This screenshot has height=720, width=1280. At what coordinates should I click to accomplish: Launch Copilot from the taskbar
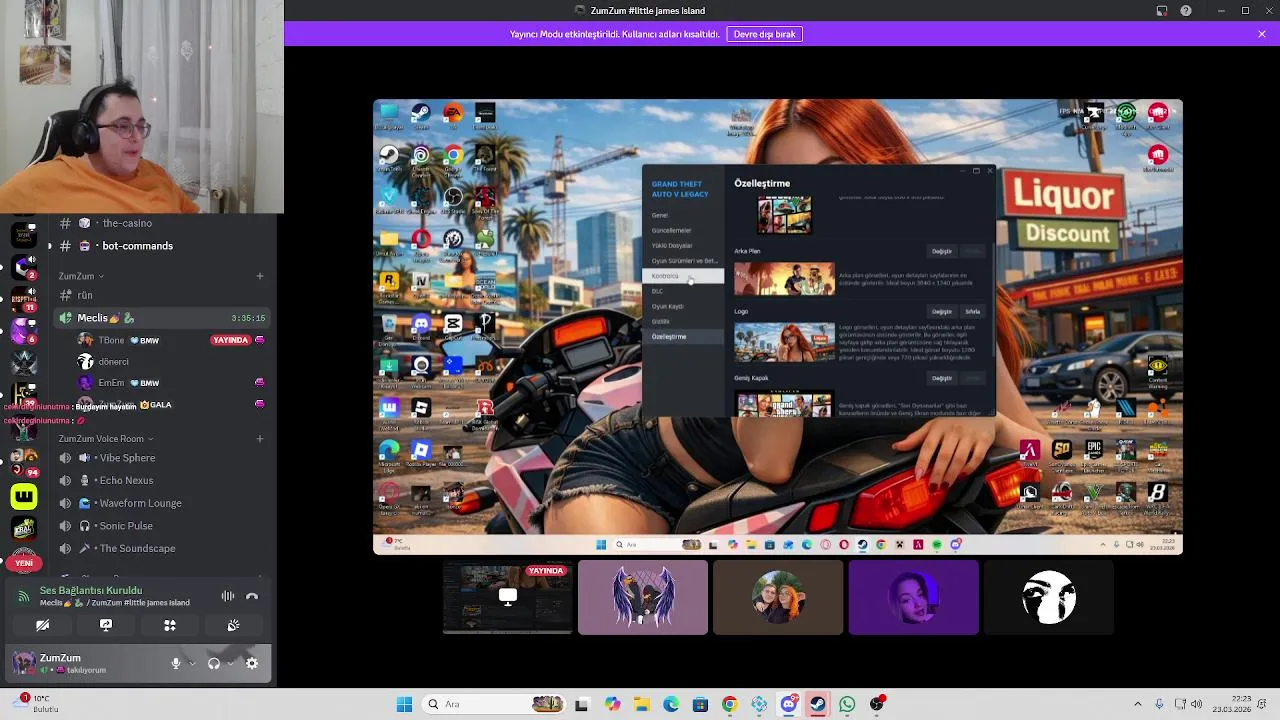pos(612,704)
